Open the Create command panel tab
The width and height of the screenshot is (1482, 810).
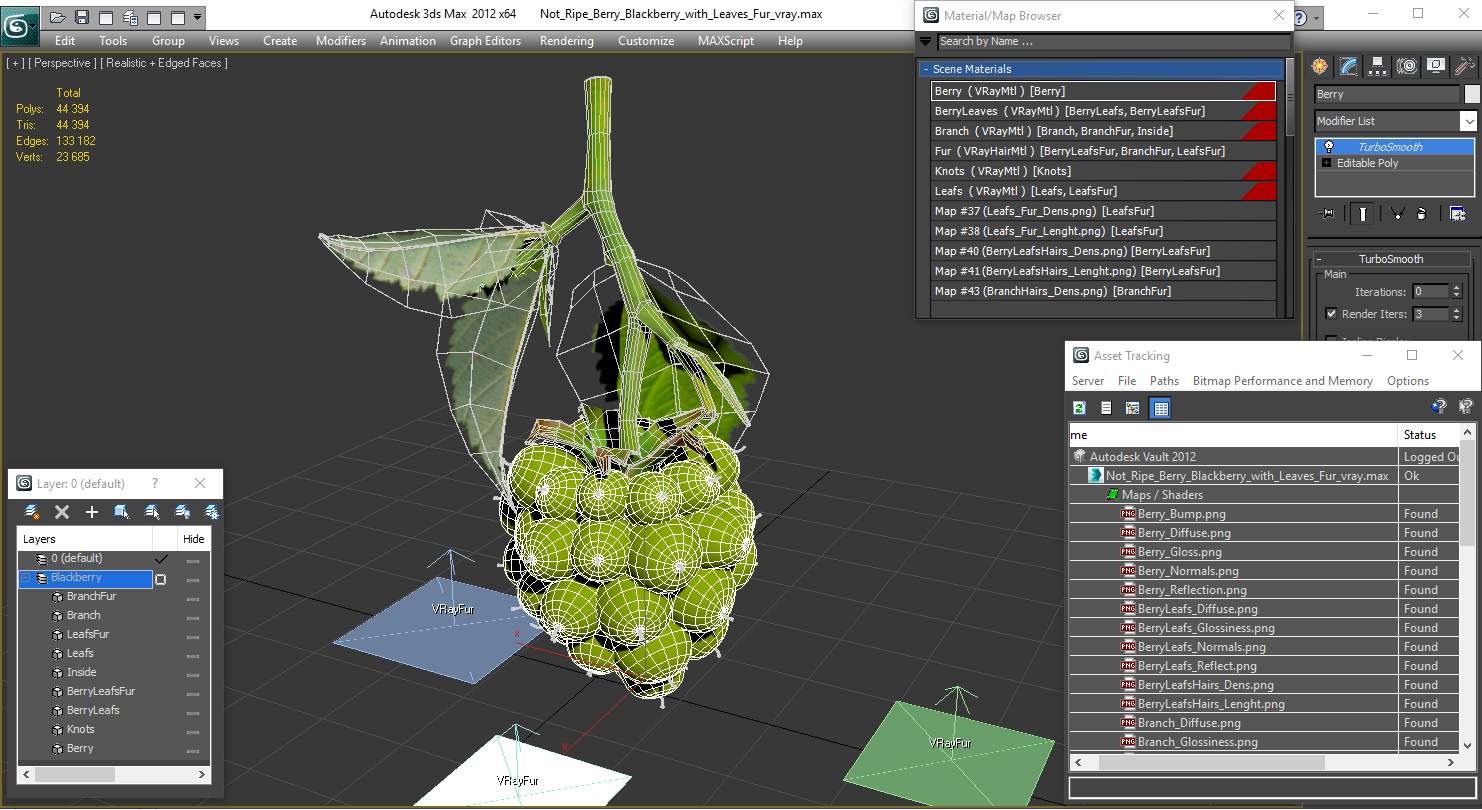pyautogui.click(x=1320, y=66)
